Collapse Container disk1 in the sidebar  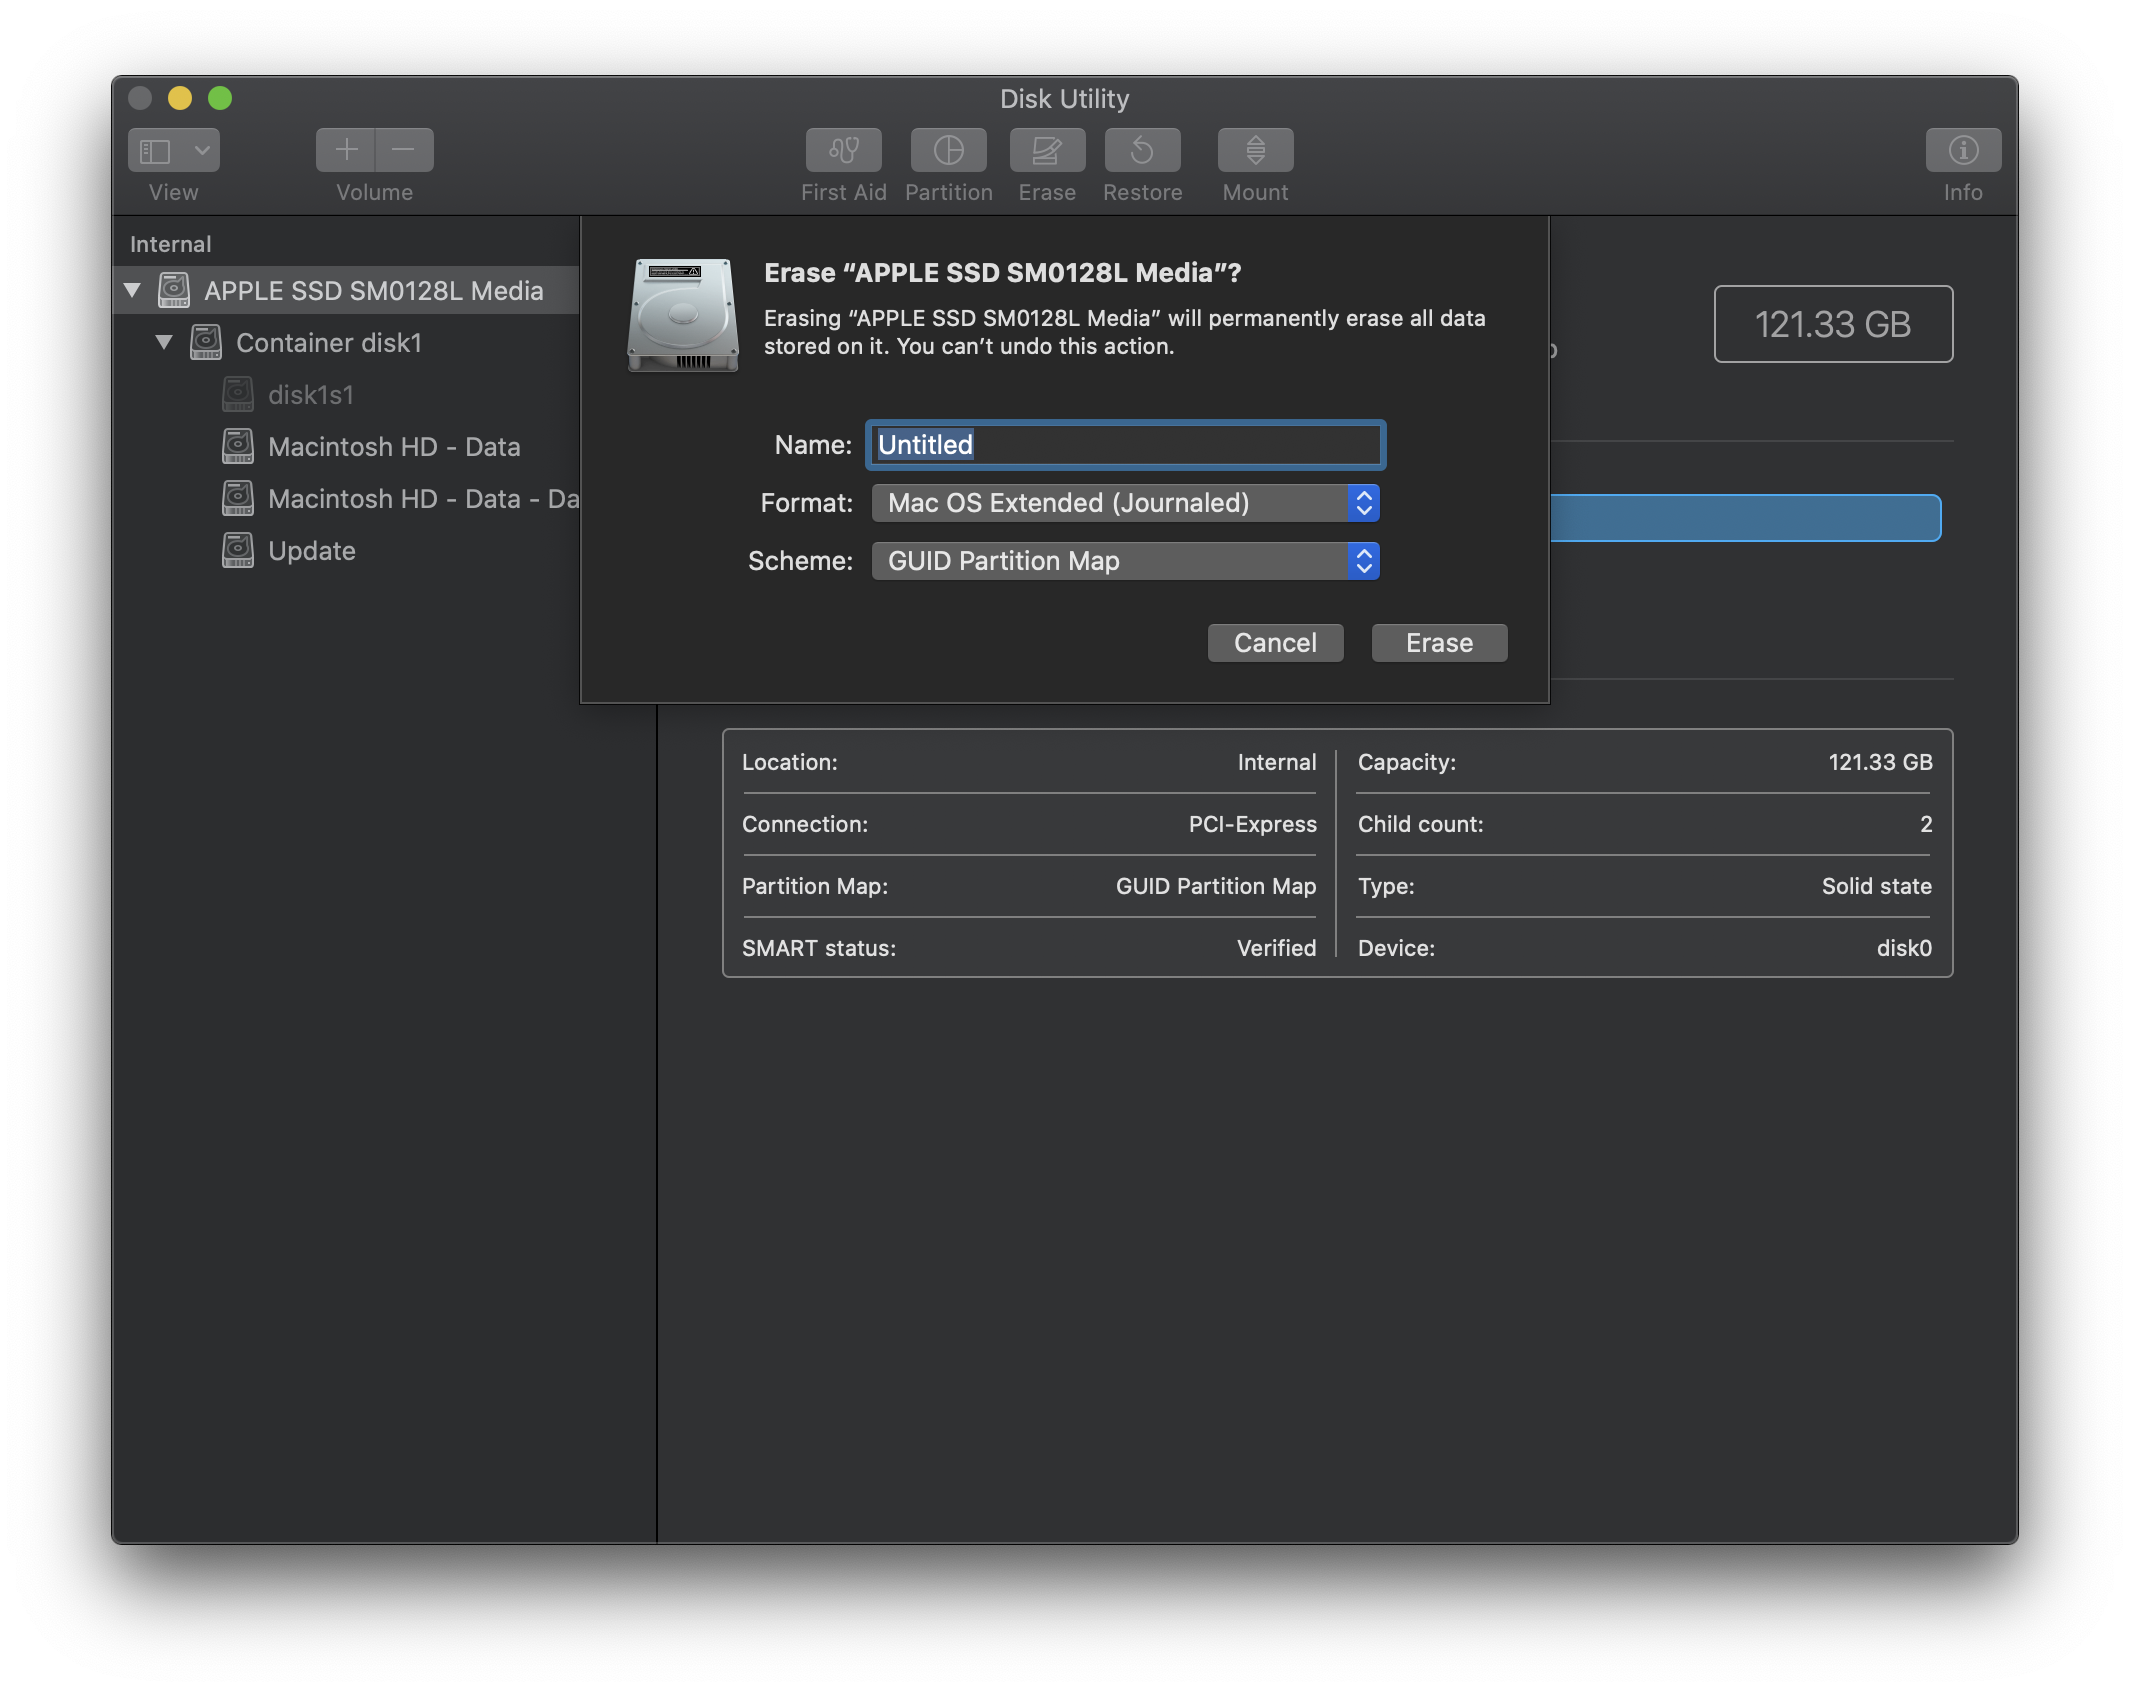point(165,342)
